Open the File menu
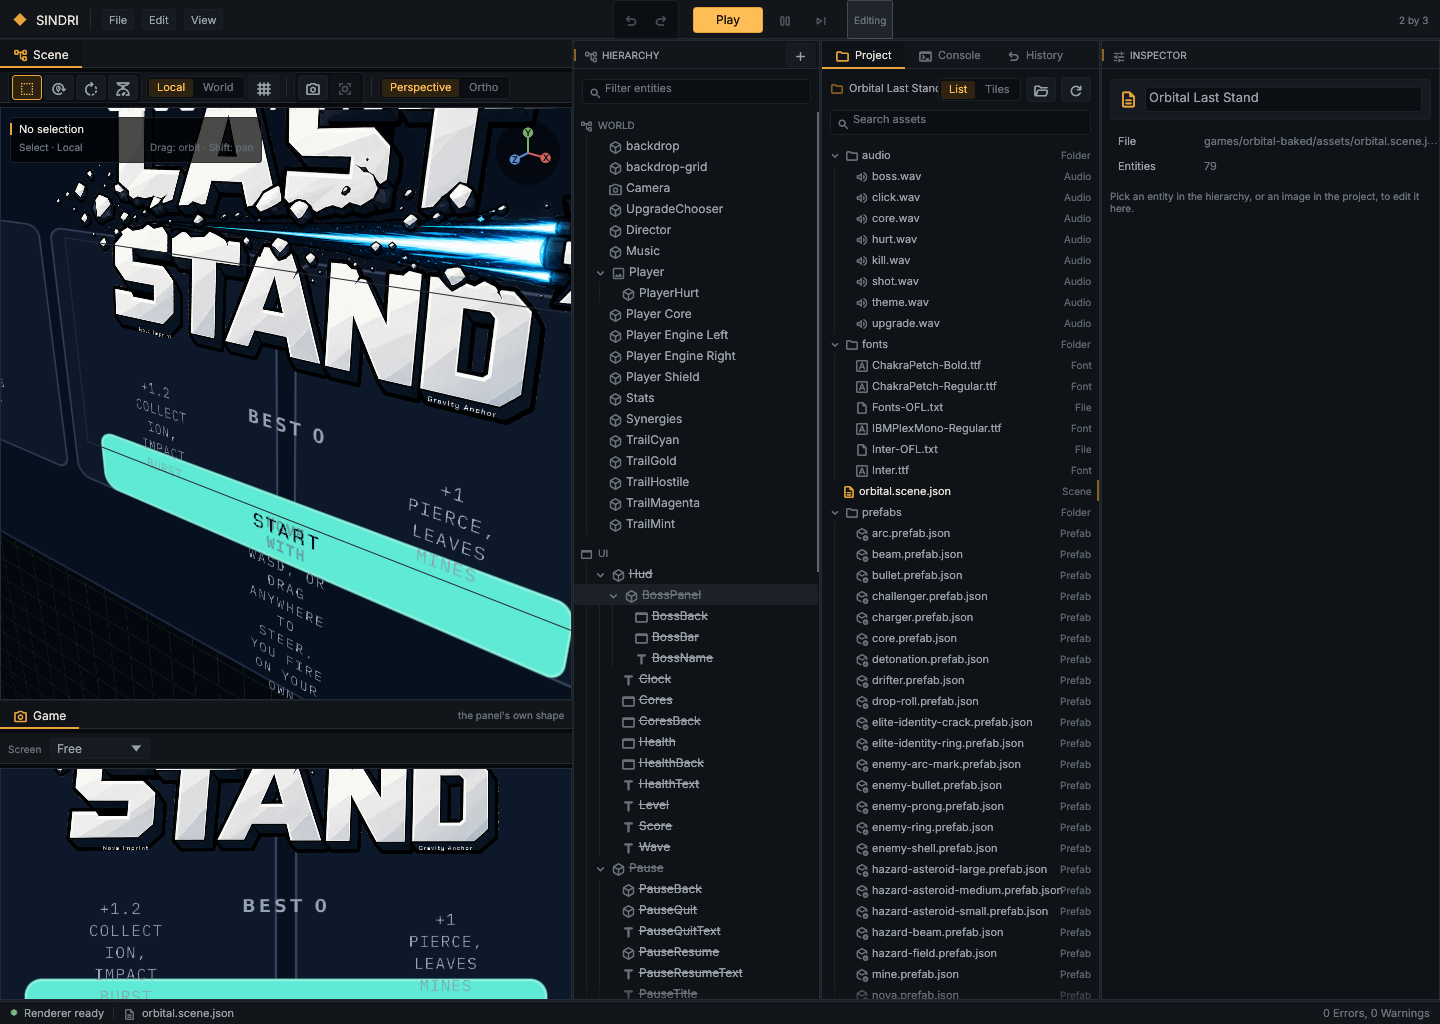This screenshot has width=1440, height=1024. (118, 20)
